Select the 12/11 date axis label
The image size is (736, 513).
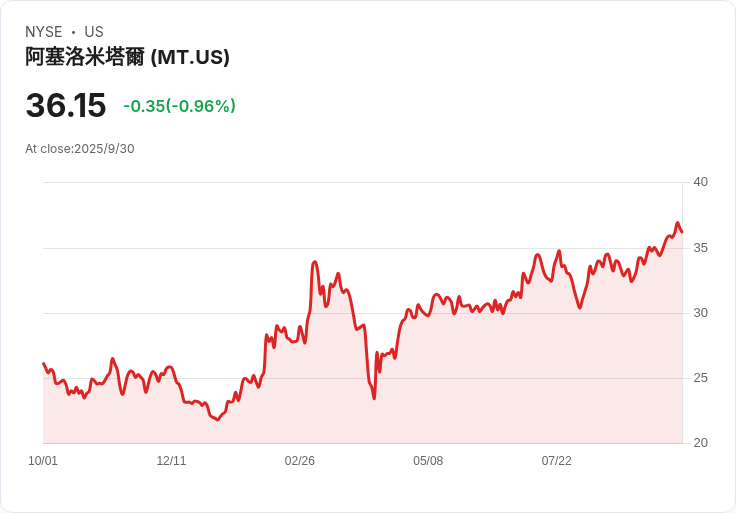171,461
